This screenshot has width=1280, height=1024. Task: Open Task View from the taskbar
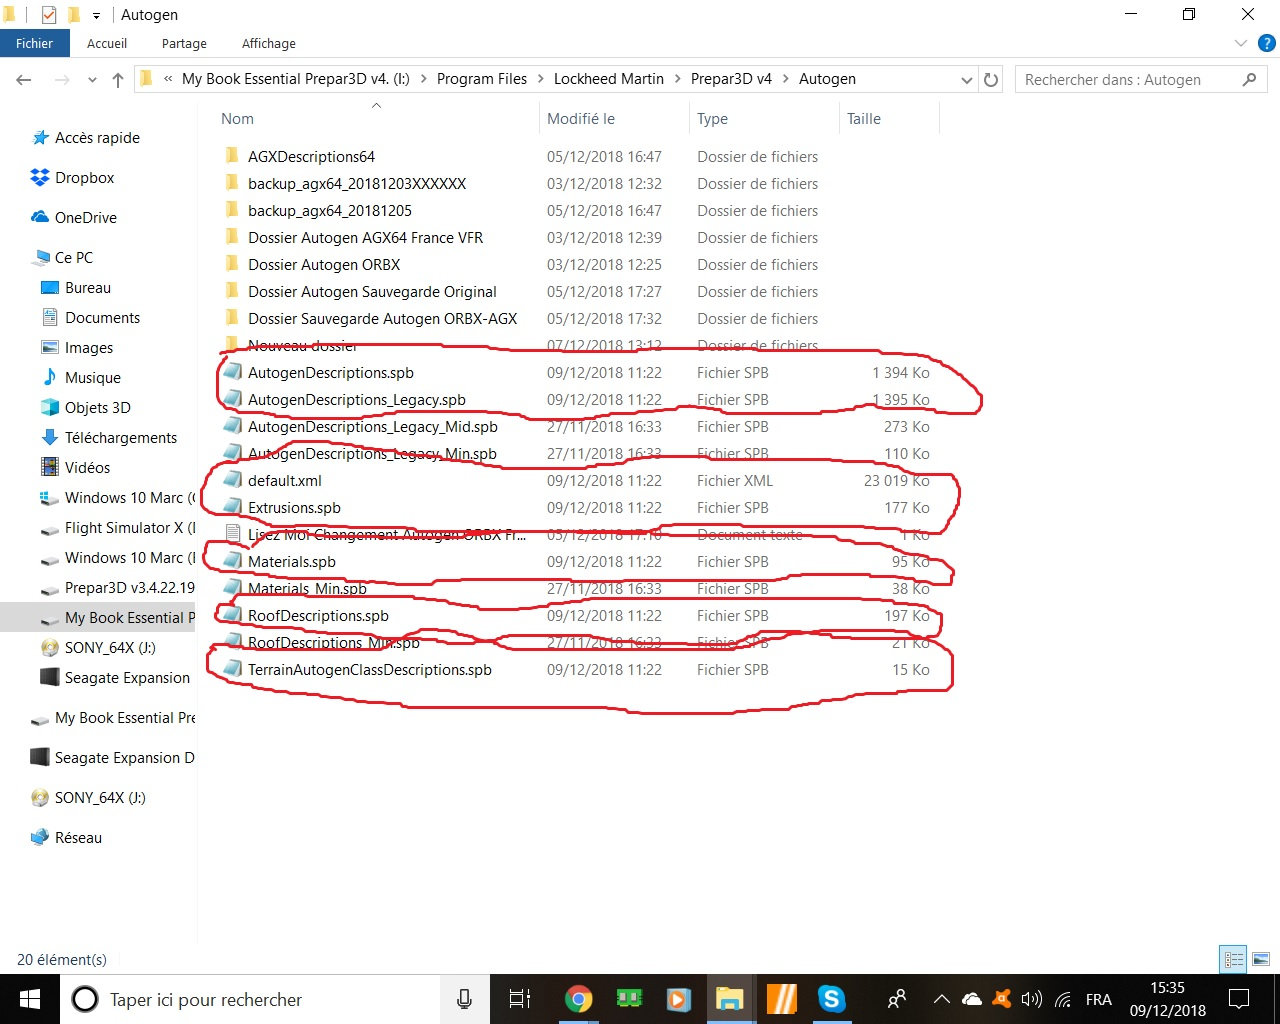520,999
